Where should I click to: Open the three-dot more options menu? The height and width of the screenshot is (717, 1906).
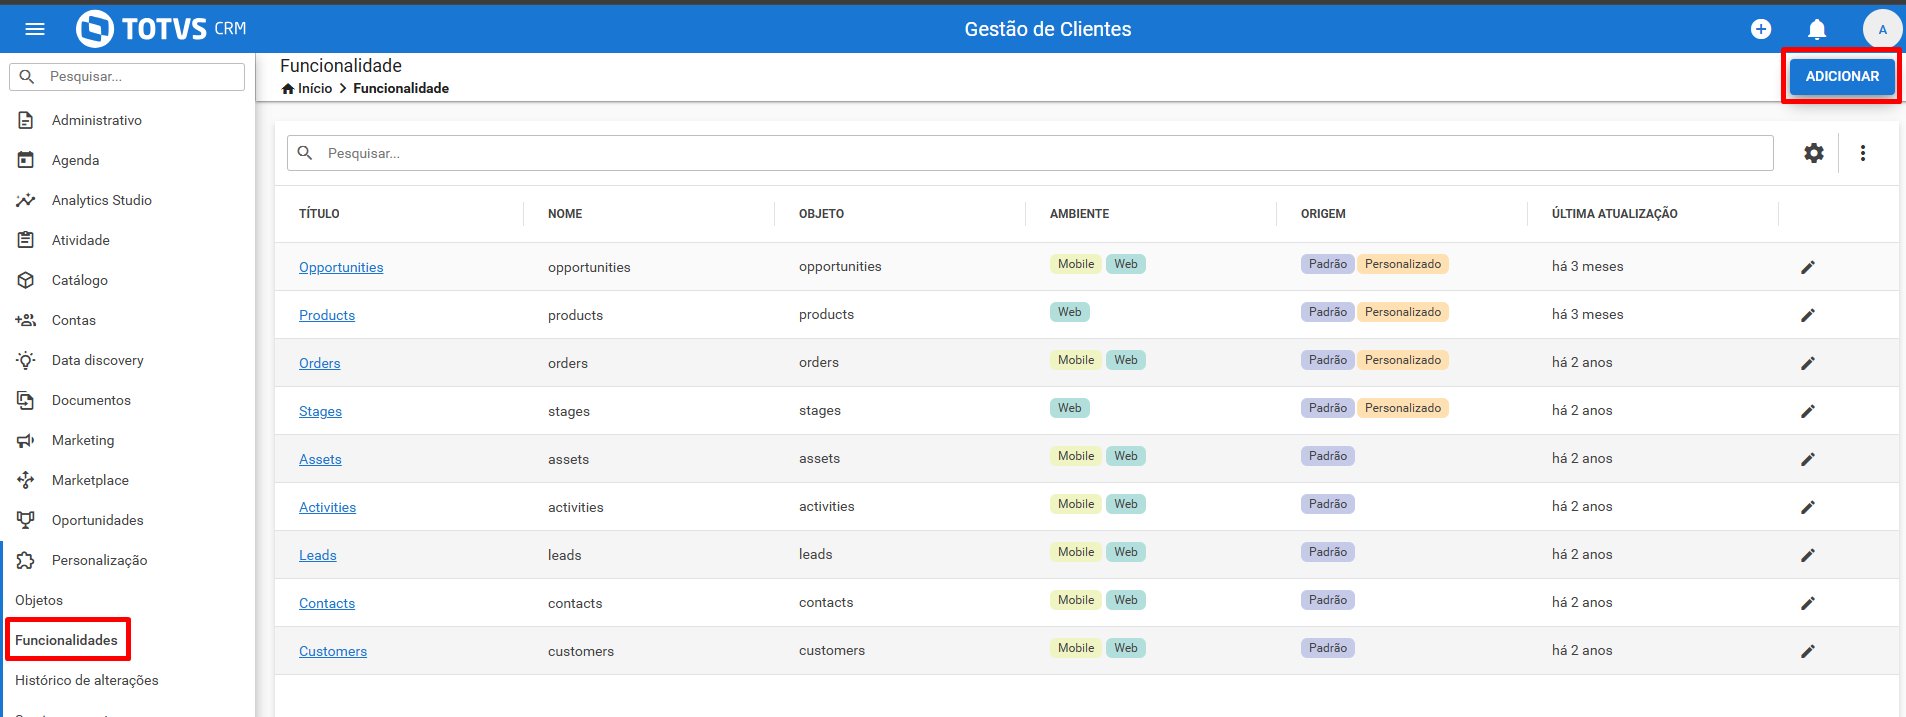[x=1863, y=153]
